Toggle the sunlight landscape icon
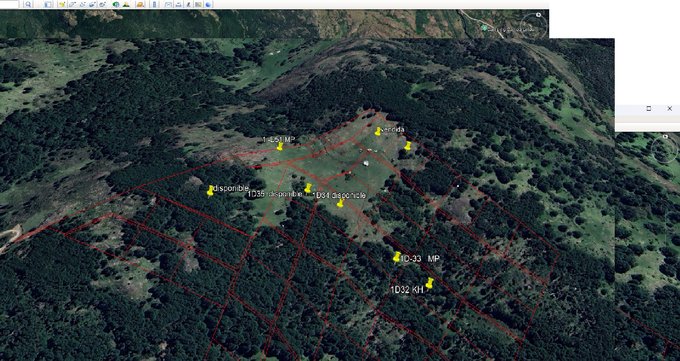680x361 pixels. [x=126, y=4]
